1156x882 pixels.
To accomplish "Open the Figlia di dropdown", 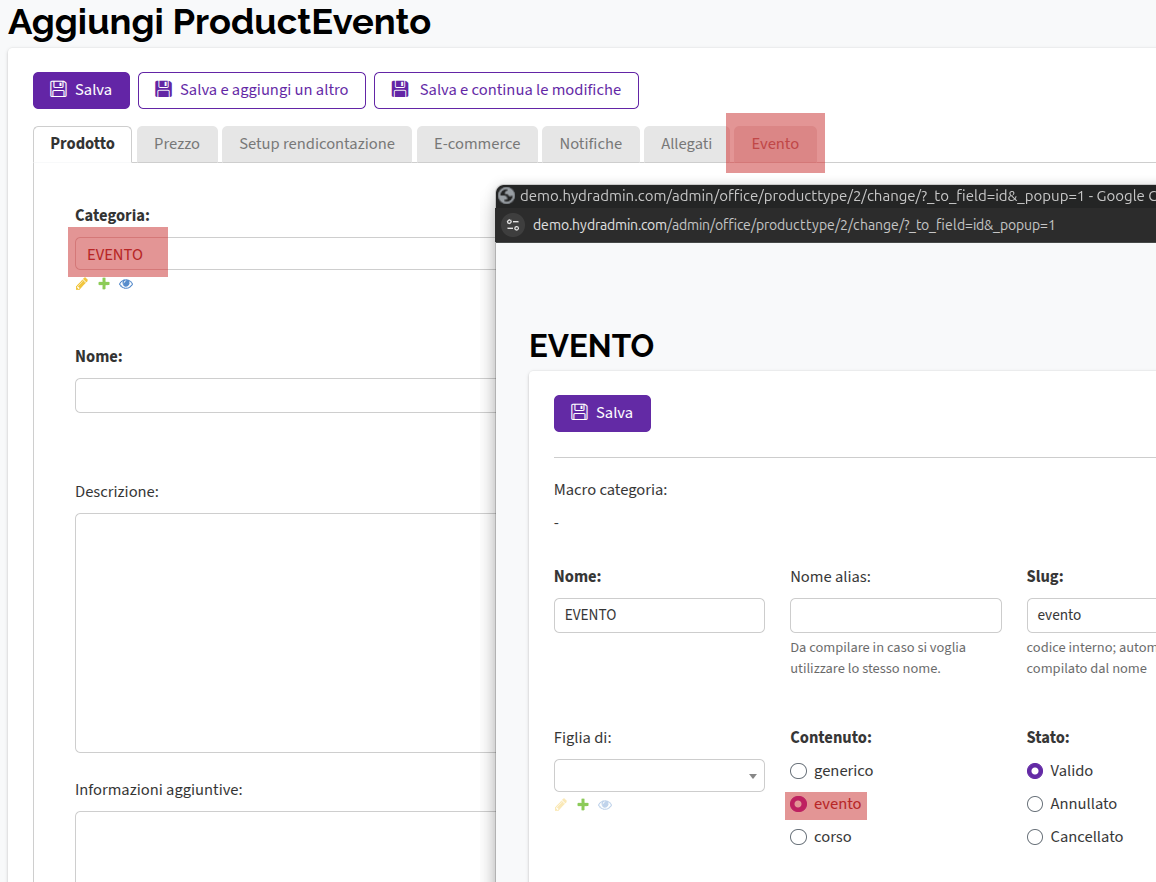I will pyautogui.click(x=659, y=776).
